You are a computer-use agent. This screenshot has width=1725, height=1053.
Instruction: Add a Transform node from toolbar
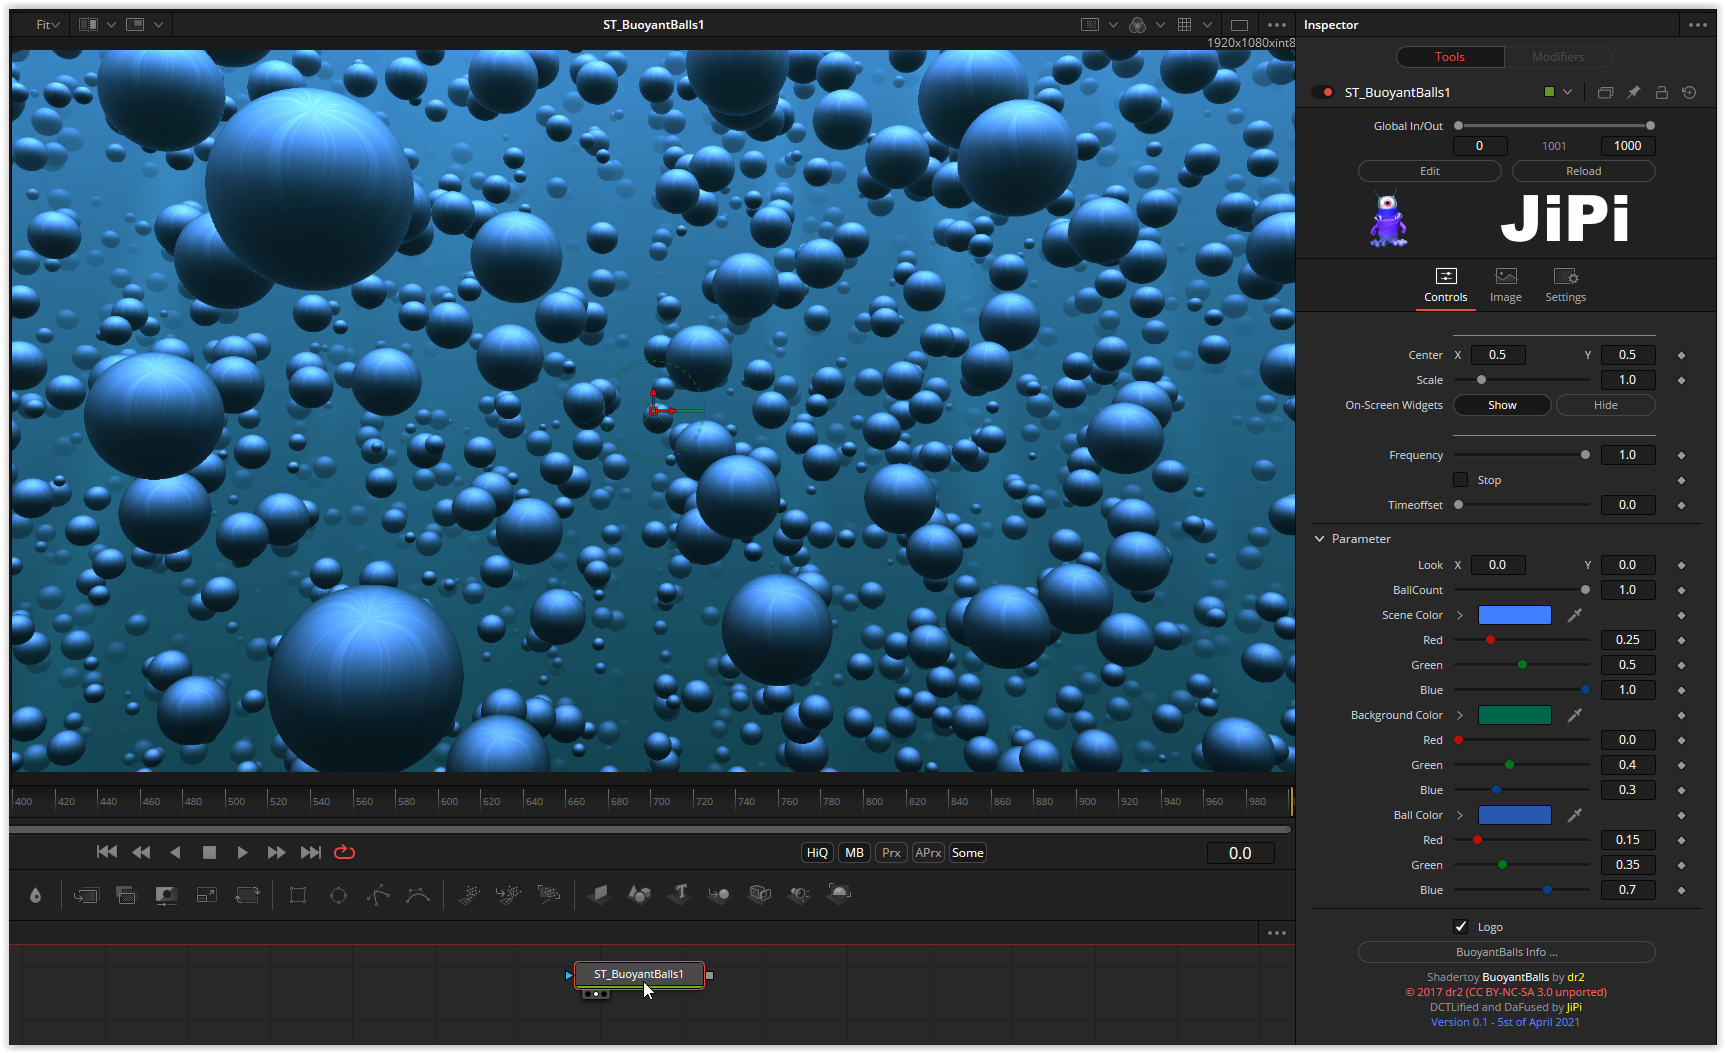pyautogui.click(x=247, y=895)
